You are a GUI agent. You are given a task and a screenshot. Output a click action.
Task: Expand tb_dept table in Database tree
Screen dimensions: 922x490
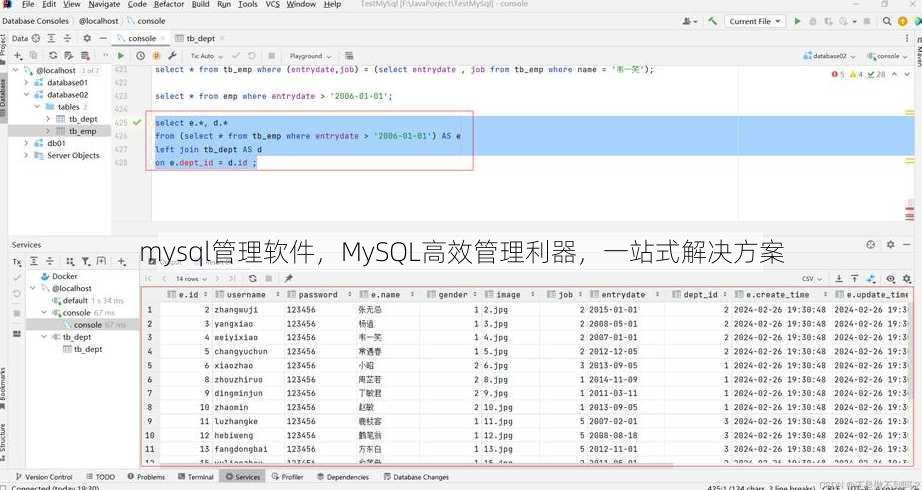tap(48, 119)
